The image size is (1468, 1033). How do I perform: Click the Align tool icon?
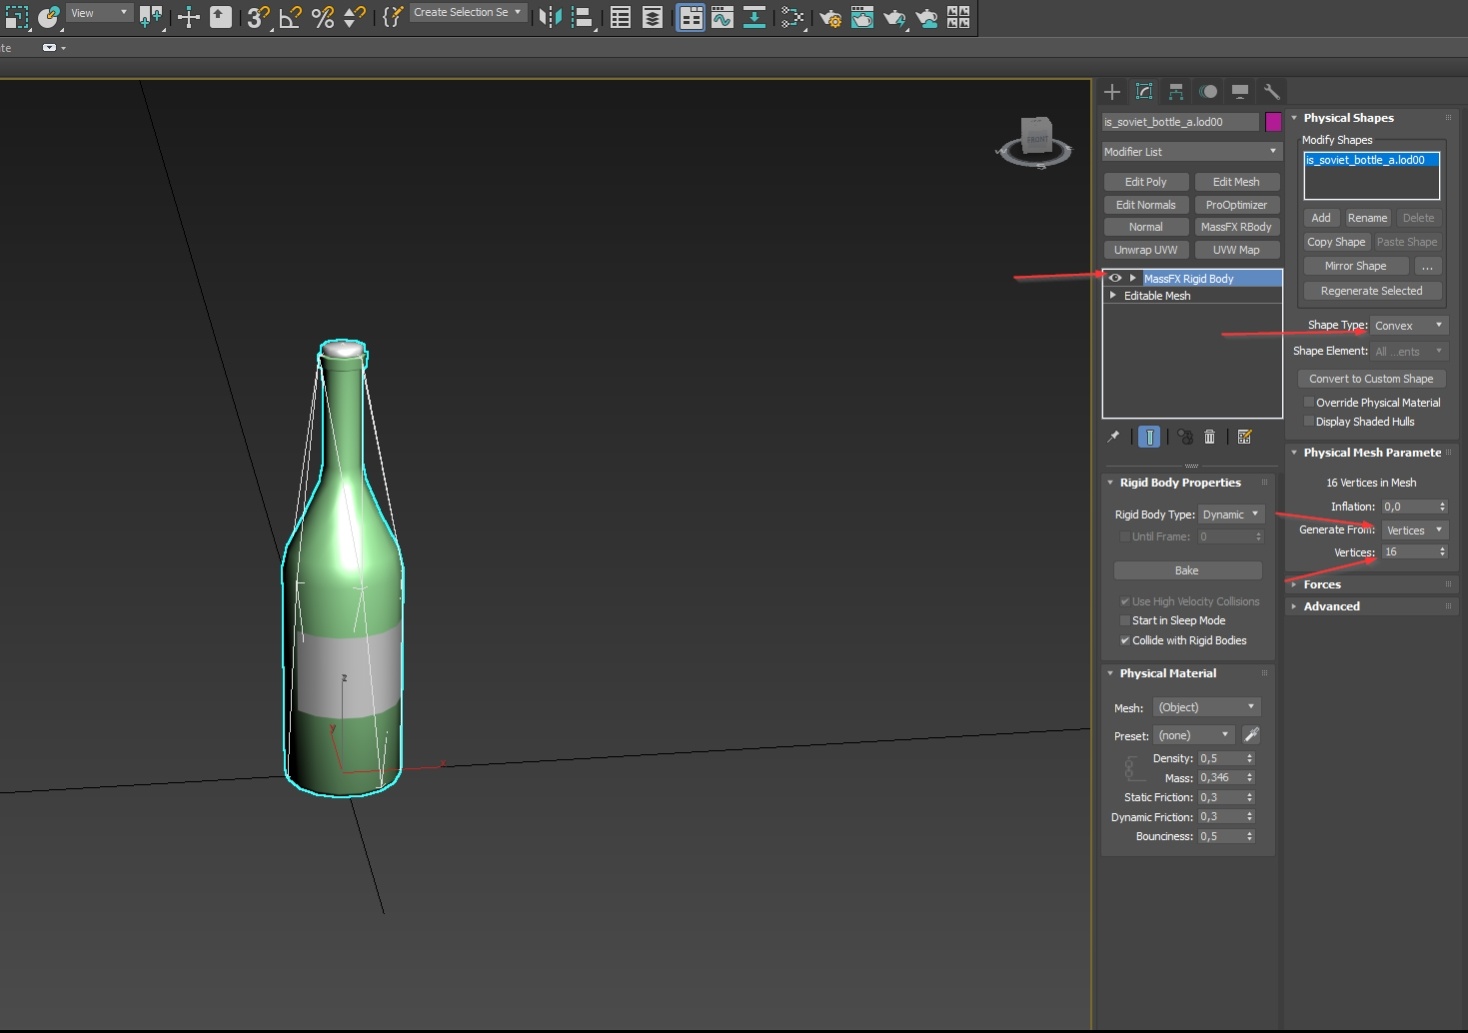pos(582,17)
